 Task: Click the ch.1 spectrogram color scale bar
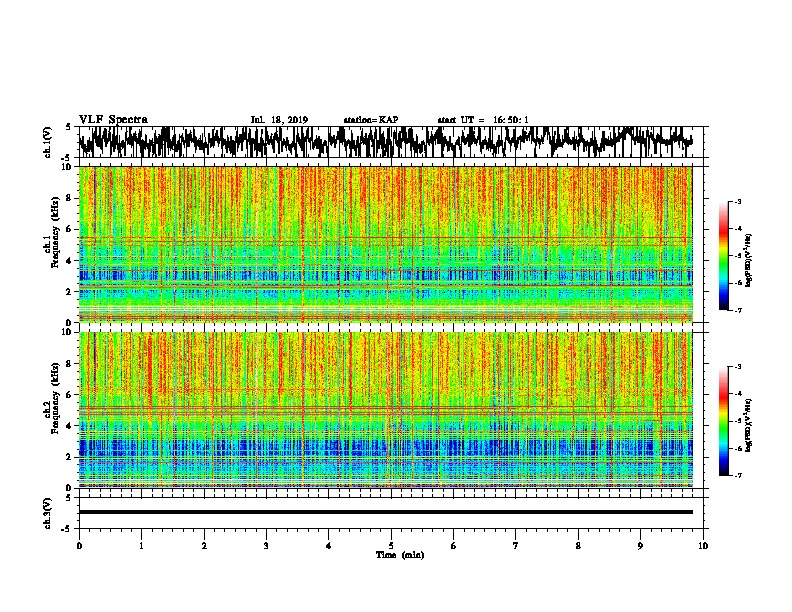(x=724, y=256)
